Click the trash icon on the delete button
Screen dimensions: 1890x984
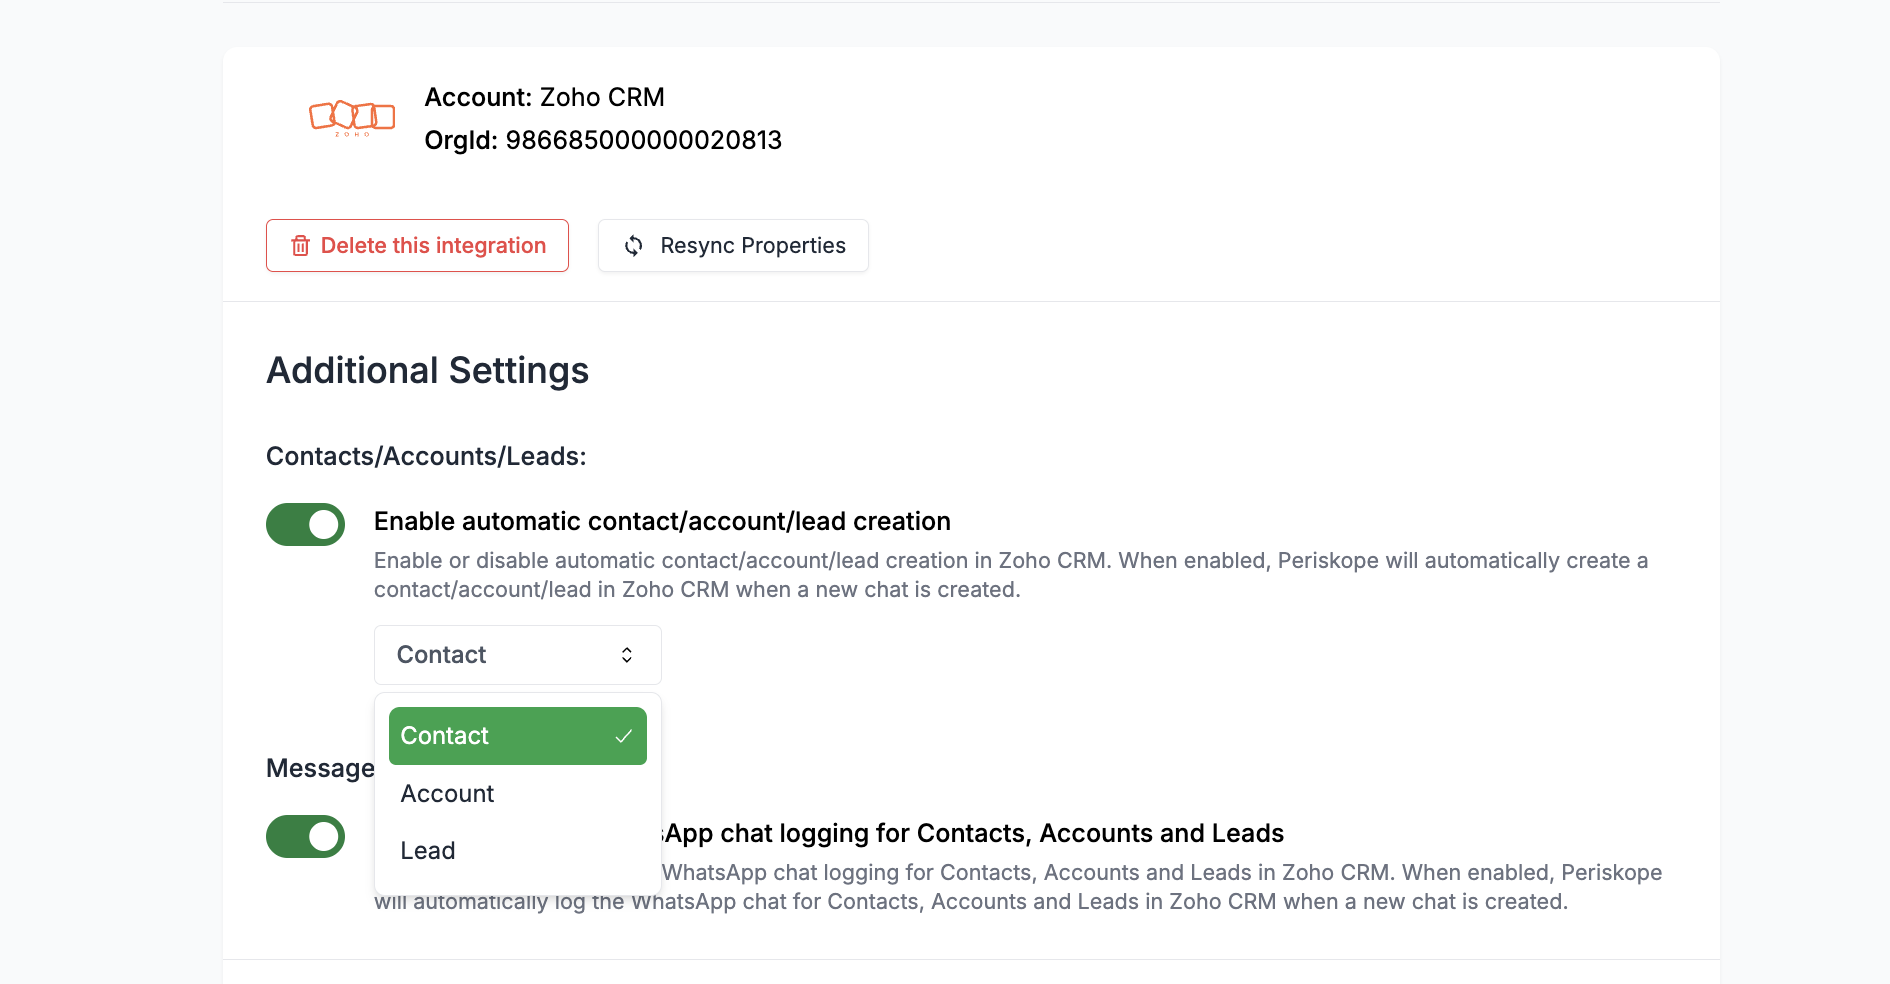(300, 246)
